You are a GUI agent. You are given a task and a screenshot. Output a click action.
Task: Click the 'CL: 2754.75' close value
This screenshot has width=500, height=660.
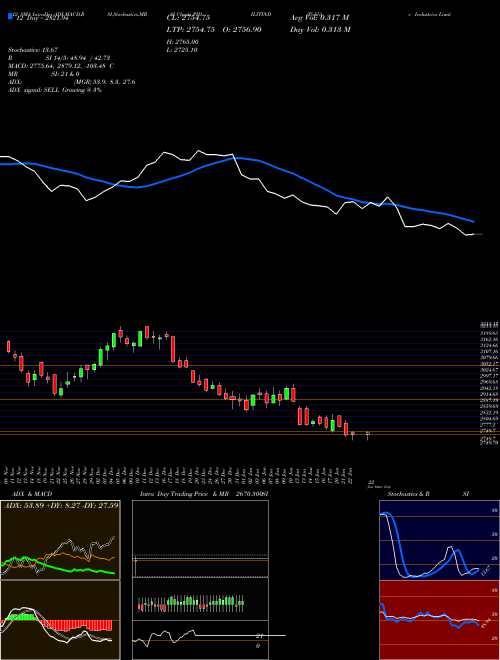coord(189,18)
